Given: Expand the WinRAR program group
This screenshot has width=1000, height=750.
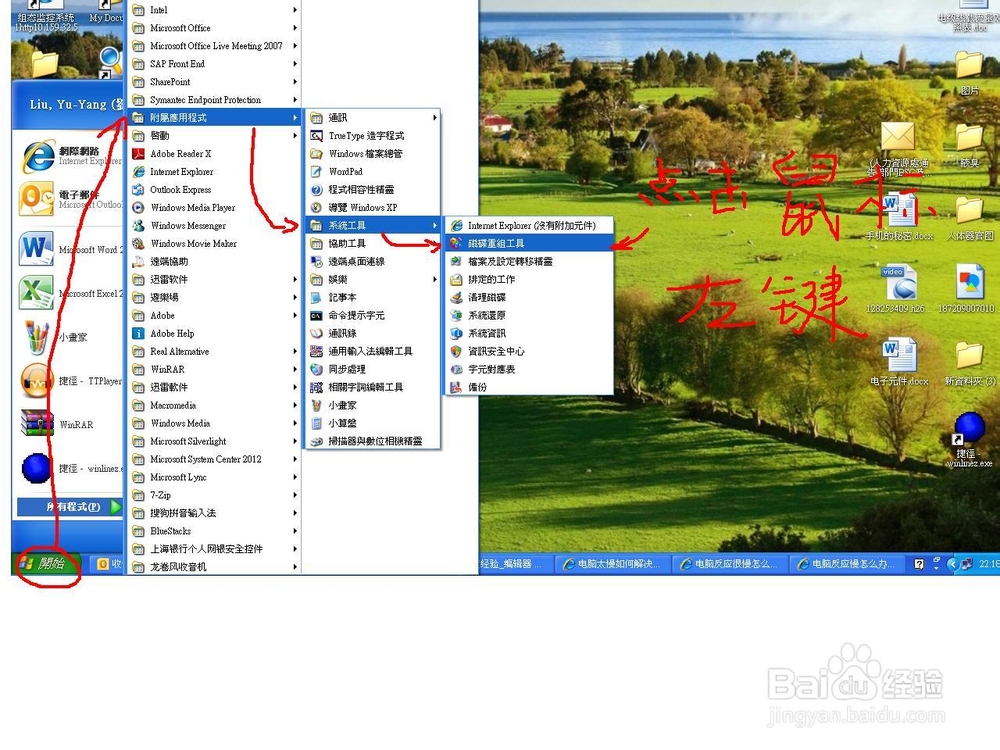Looking at the screenshot, I should click(214, 369).
